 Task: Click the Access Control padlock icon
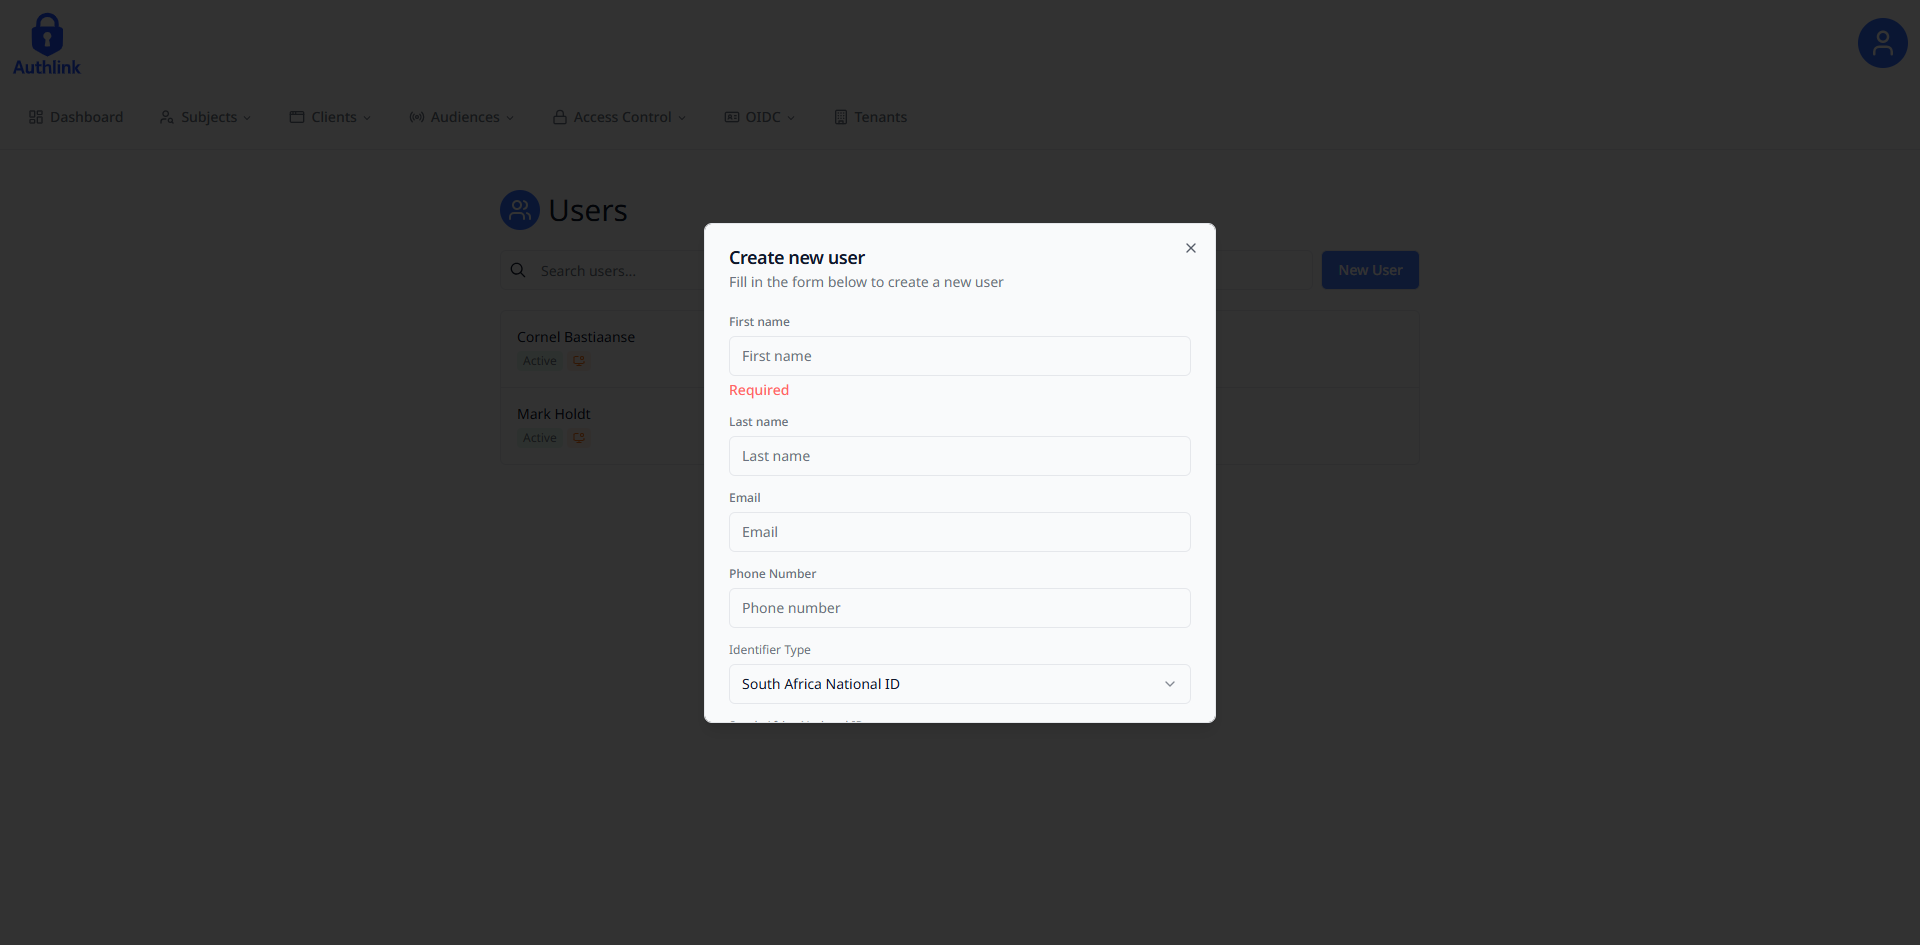pos(559,117)
